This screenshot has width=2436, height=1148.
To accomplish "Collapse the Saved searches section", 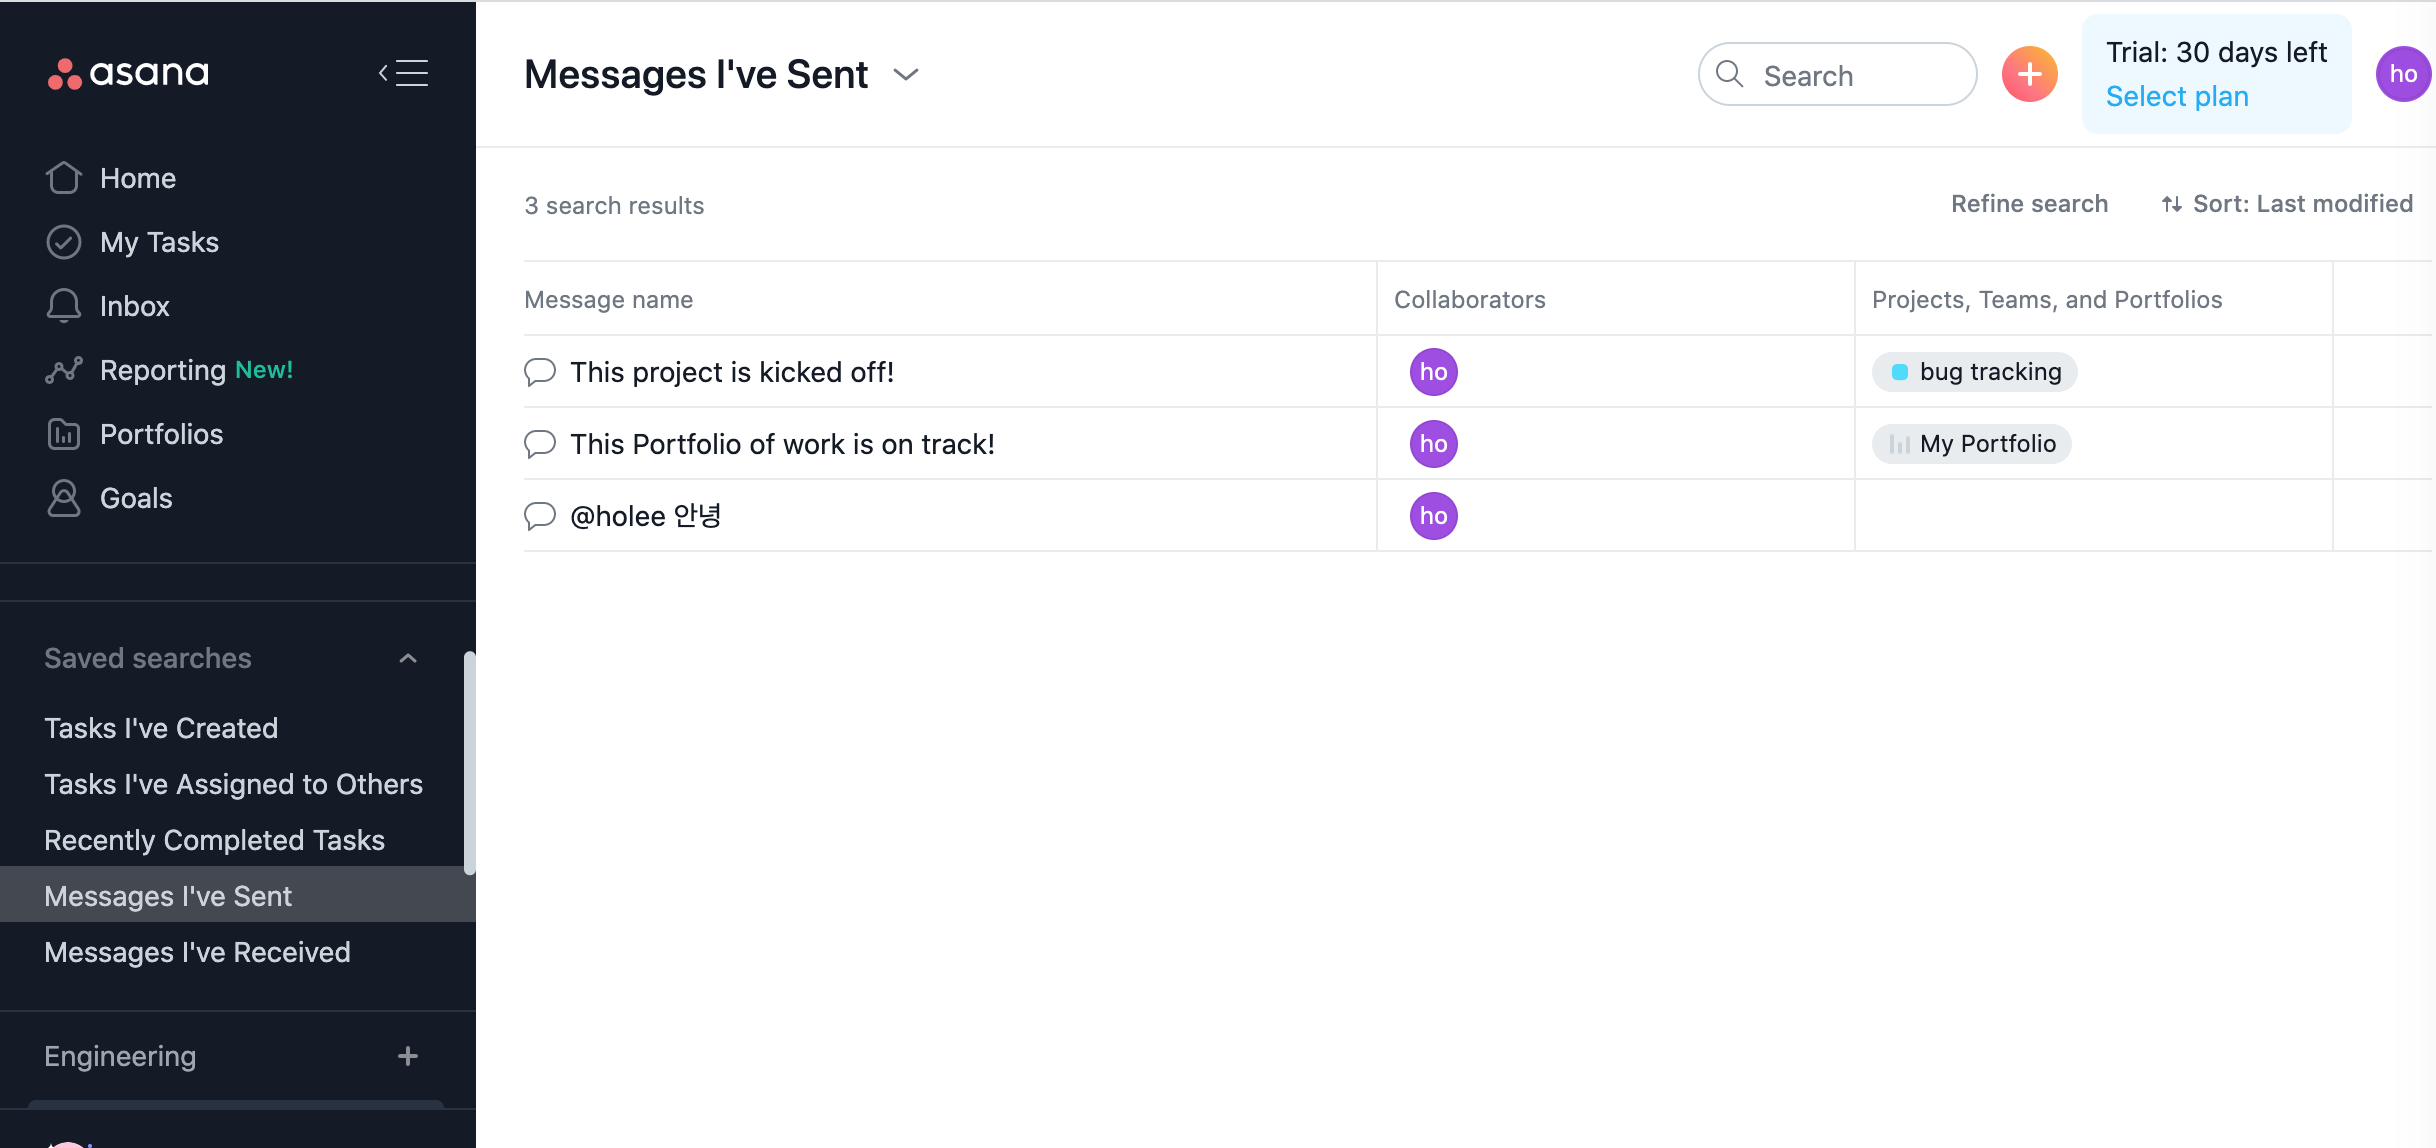I will [x=408, y=658].
